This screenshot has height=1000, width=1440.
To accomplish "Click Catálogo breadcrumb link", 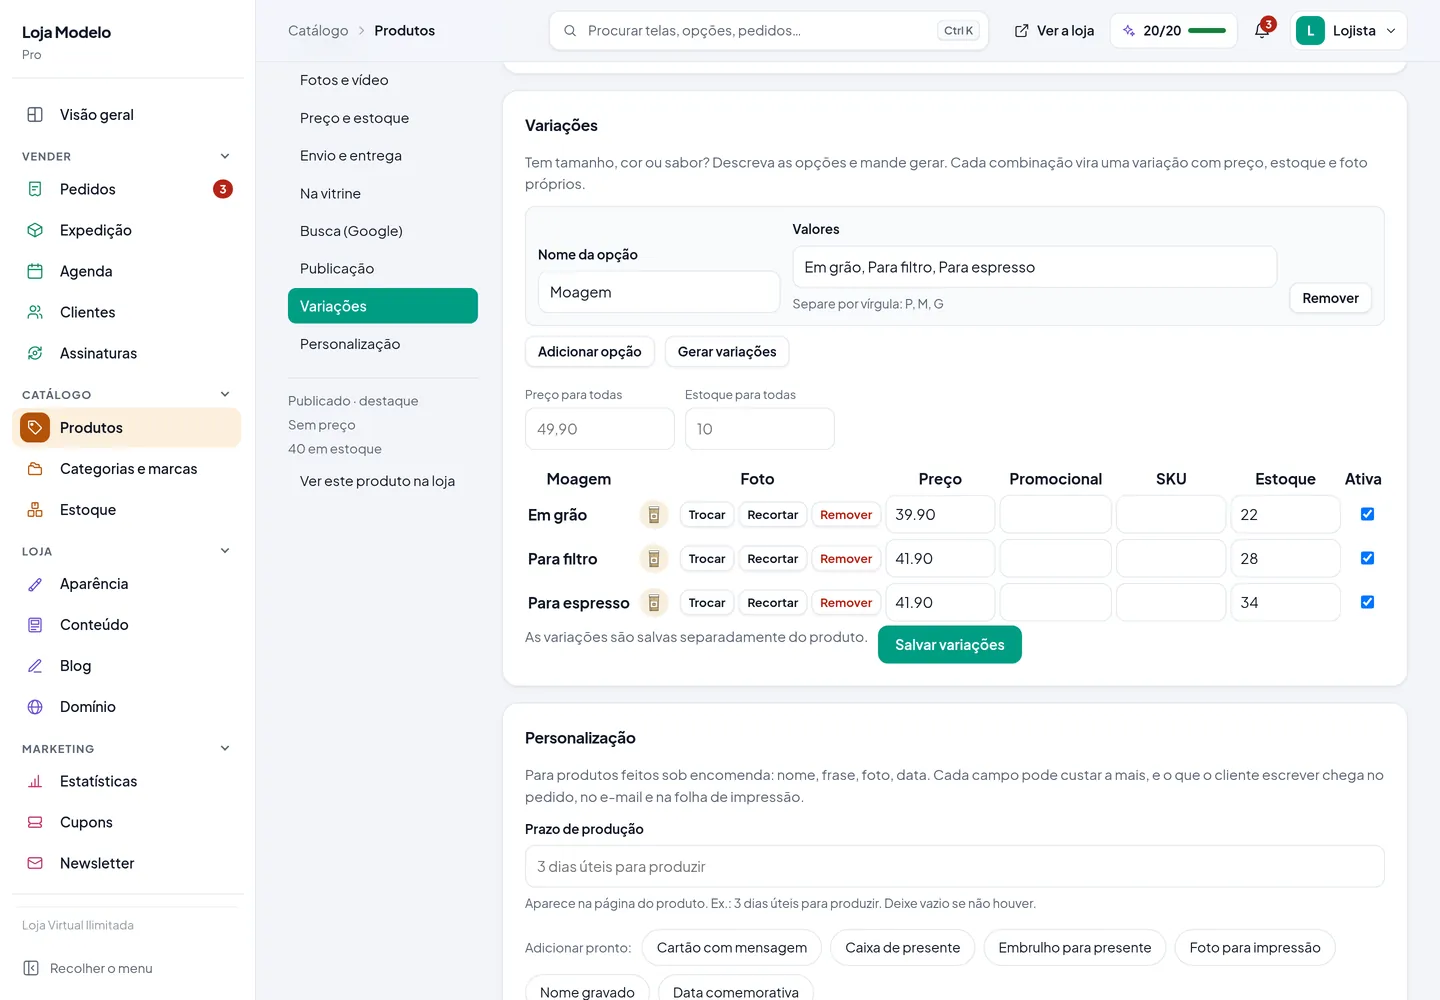I will pos(318,31).
